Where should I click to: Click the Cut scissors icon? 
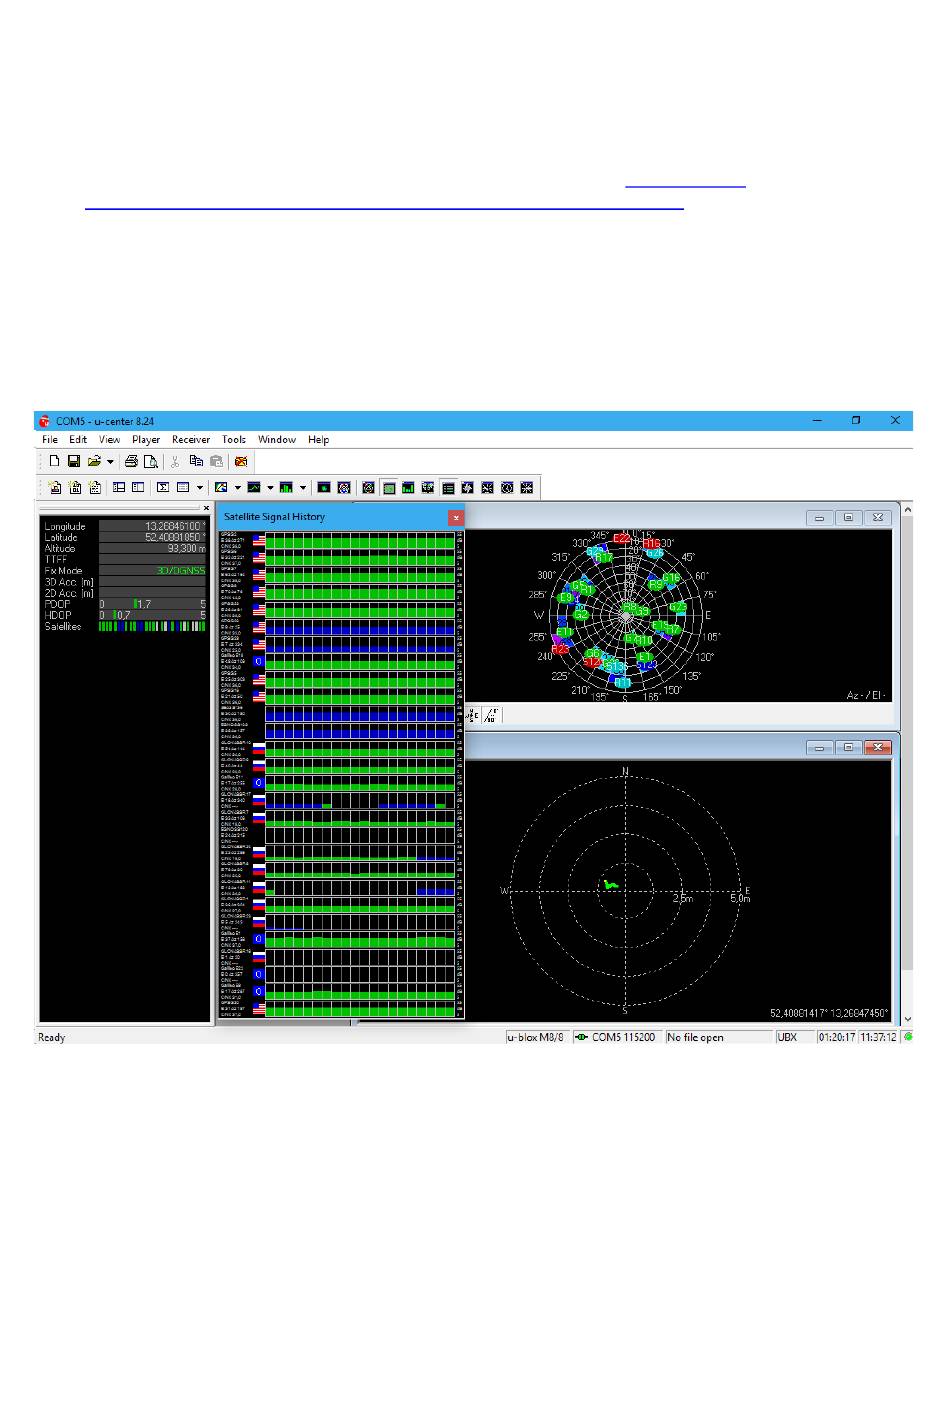tap(174, 461)
